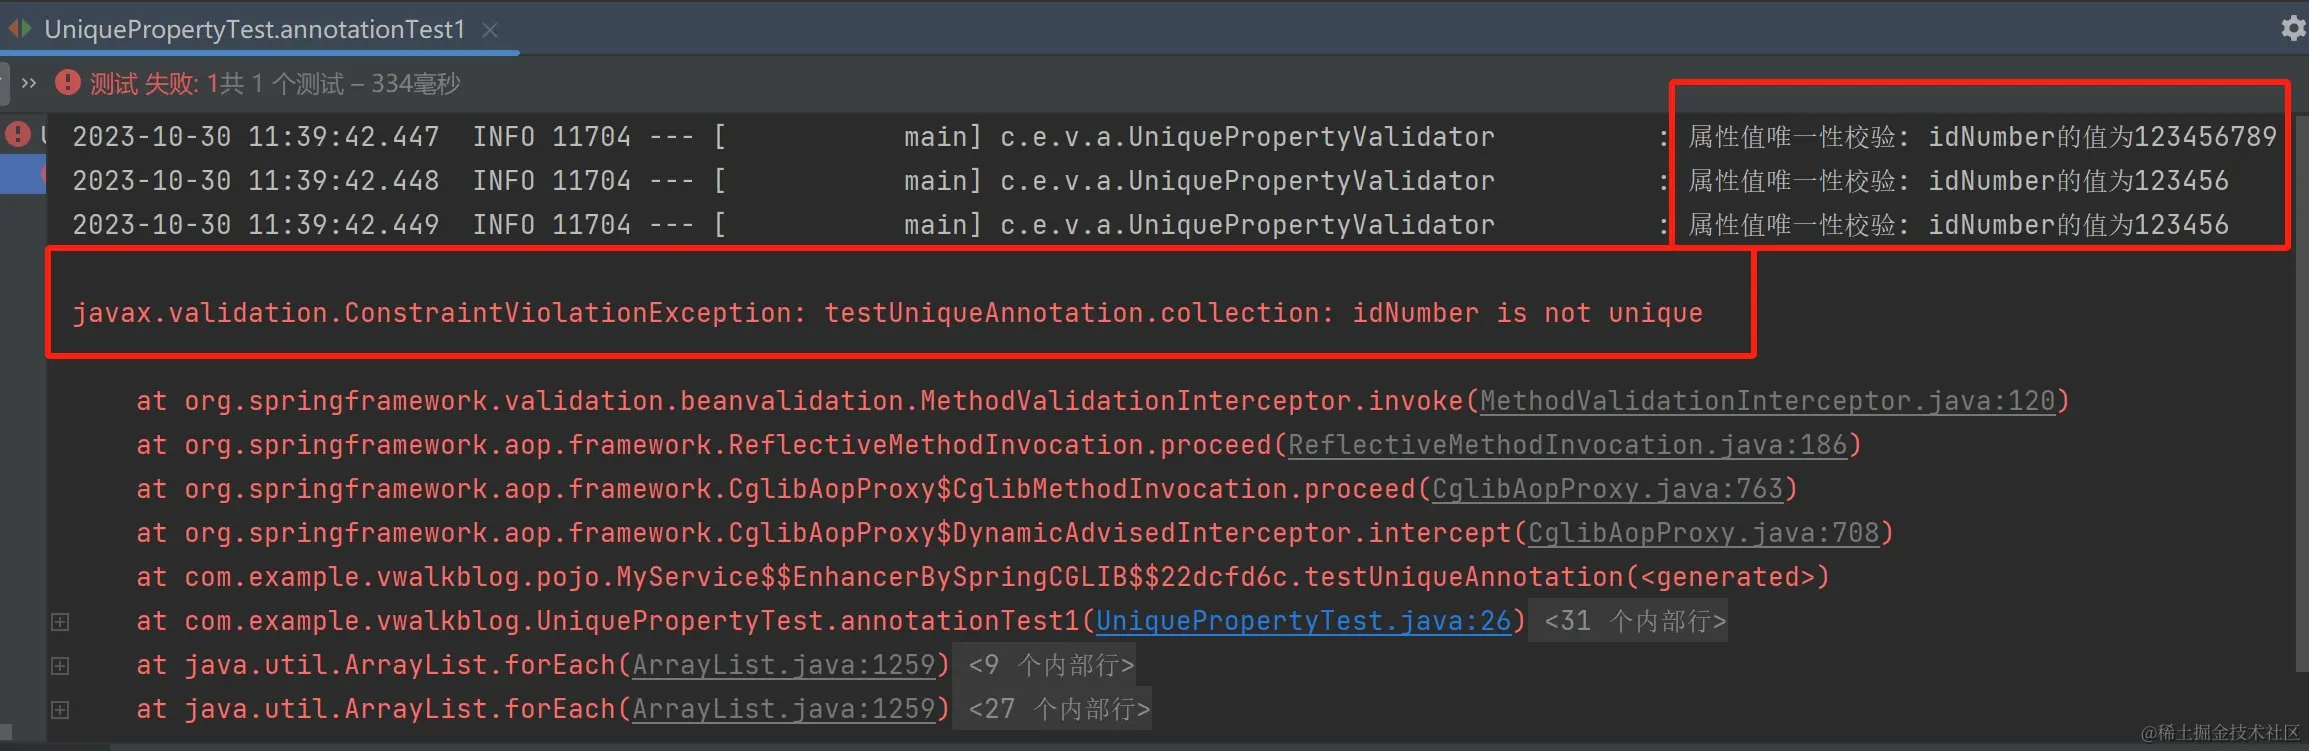
Task: Select the UniquePropertyTest.annotationTest1 run tab
Action: (254, 30)
